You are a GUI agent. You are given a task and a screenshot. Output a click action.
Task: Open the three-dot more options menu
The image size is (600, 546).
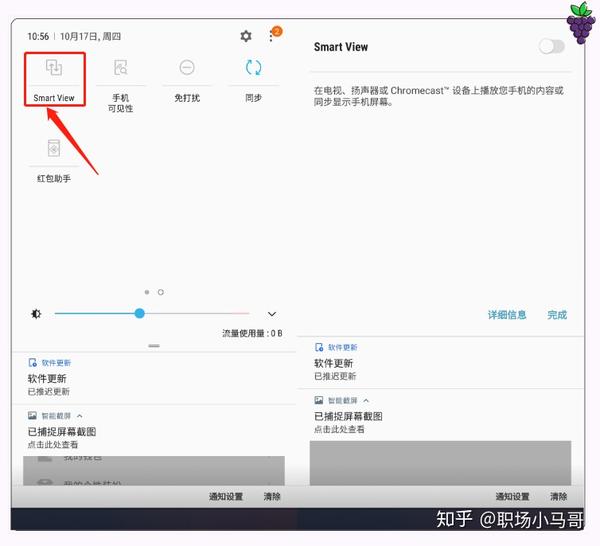point(271,36)
